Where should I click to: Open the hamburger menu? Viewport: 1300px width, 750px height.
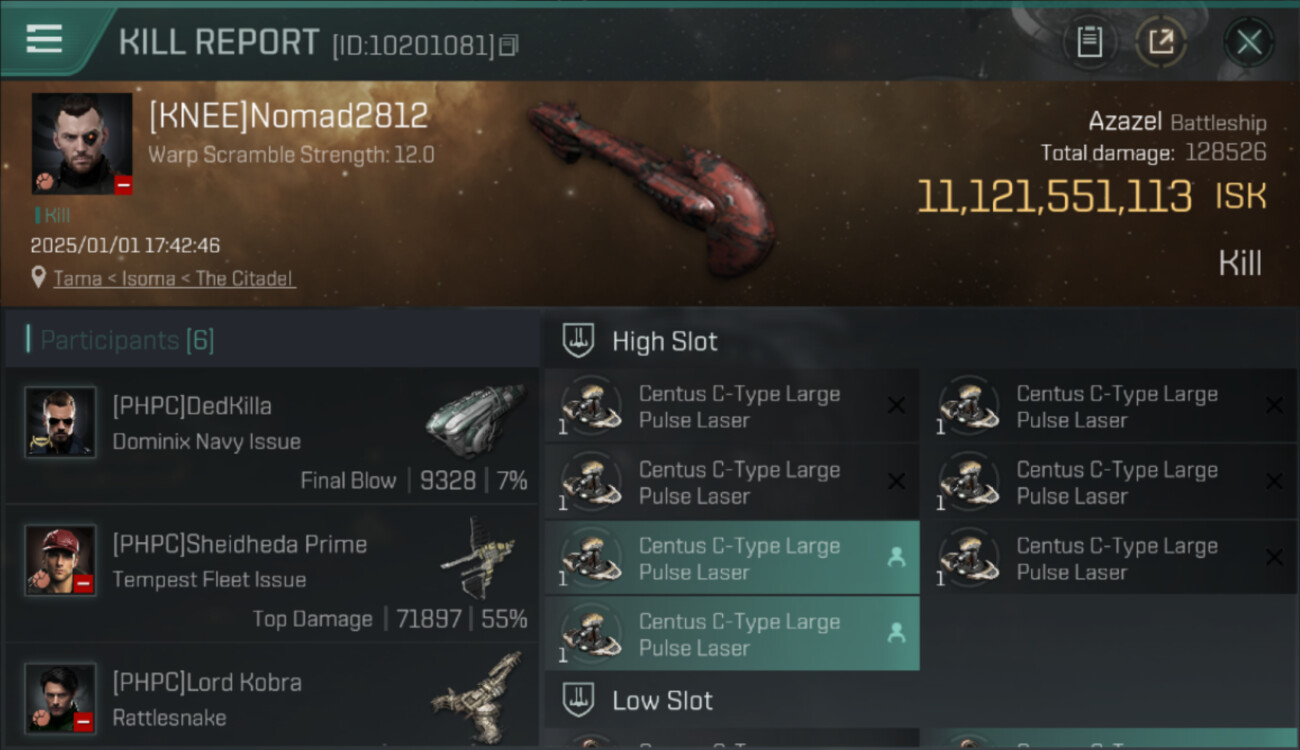click(44, 40)
